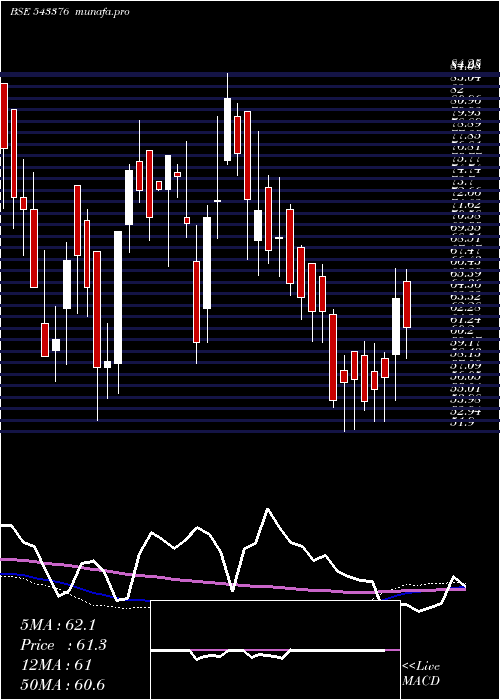The height and width of the screenshot is (700, 500).
Task: Click the Price : 61.3 readout
Action: (x=63, y=645)
